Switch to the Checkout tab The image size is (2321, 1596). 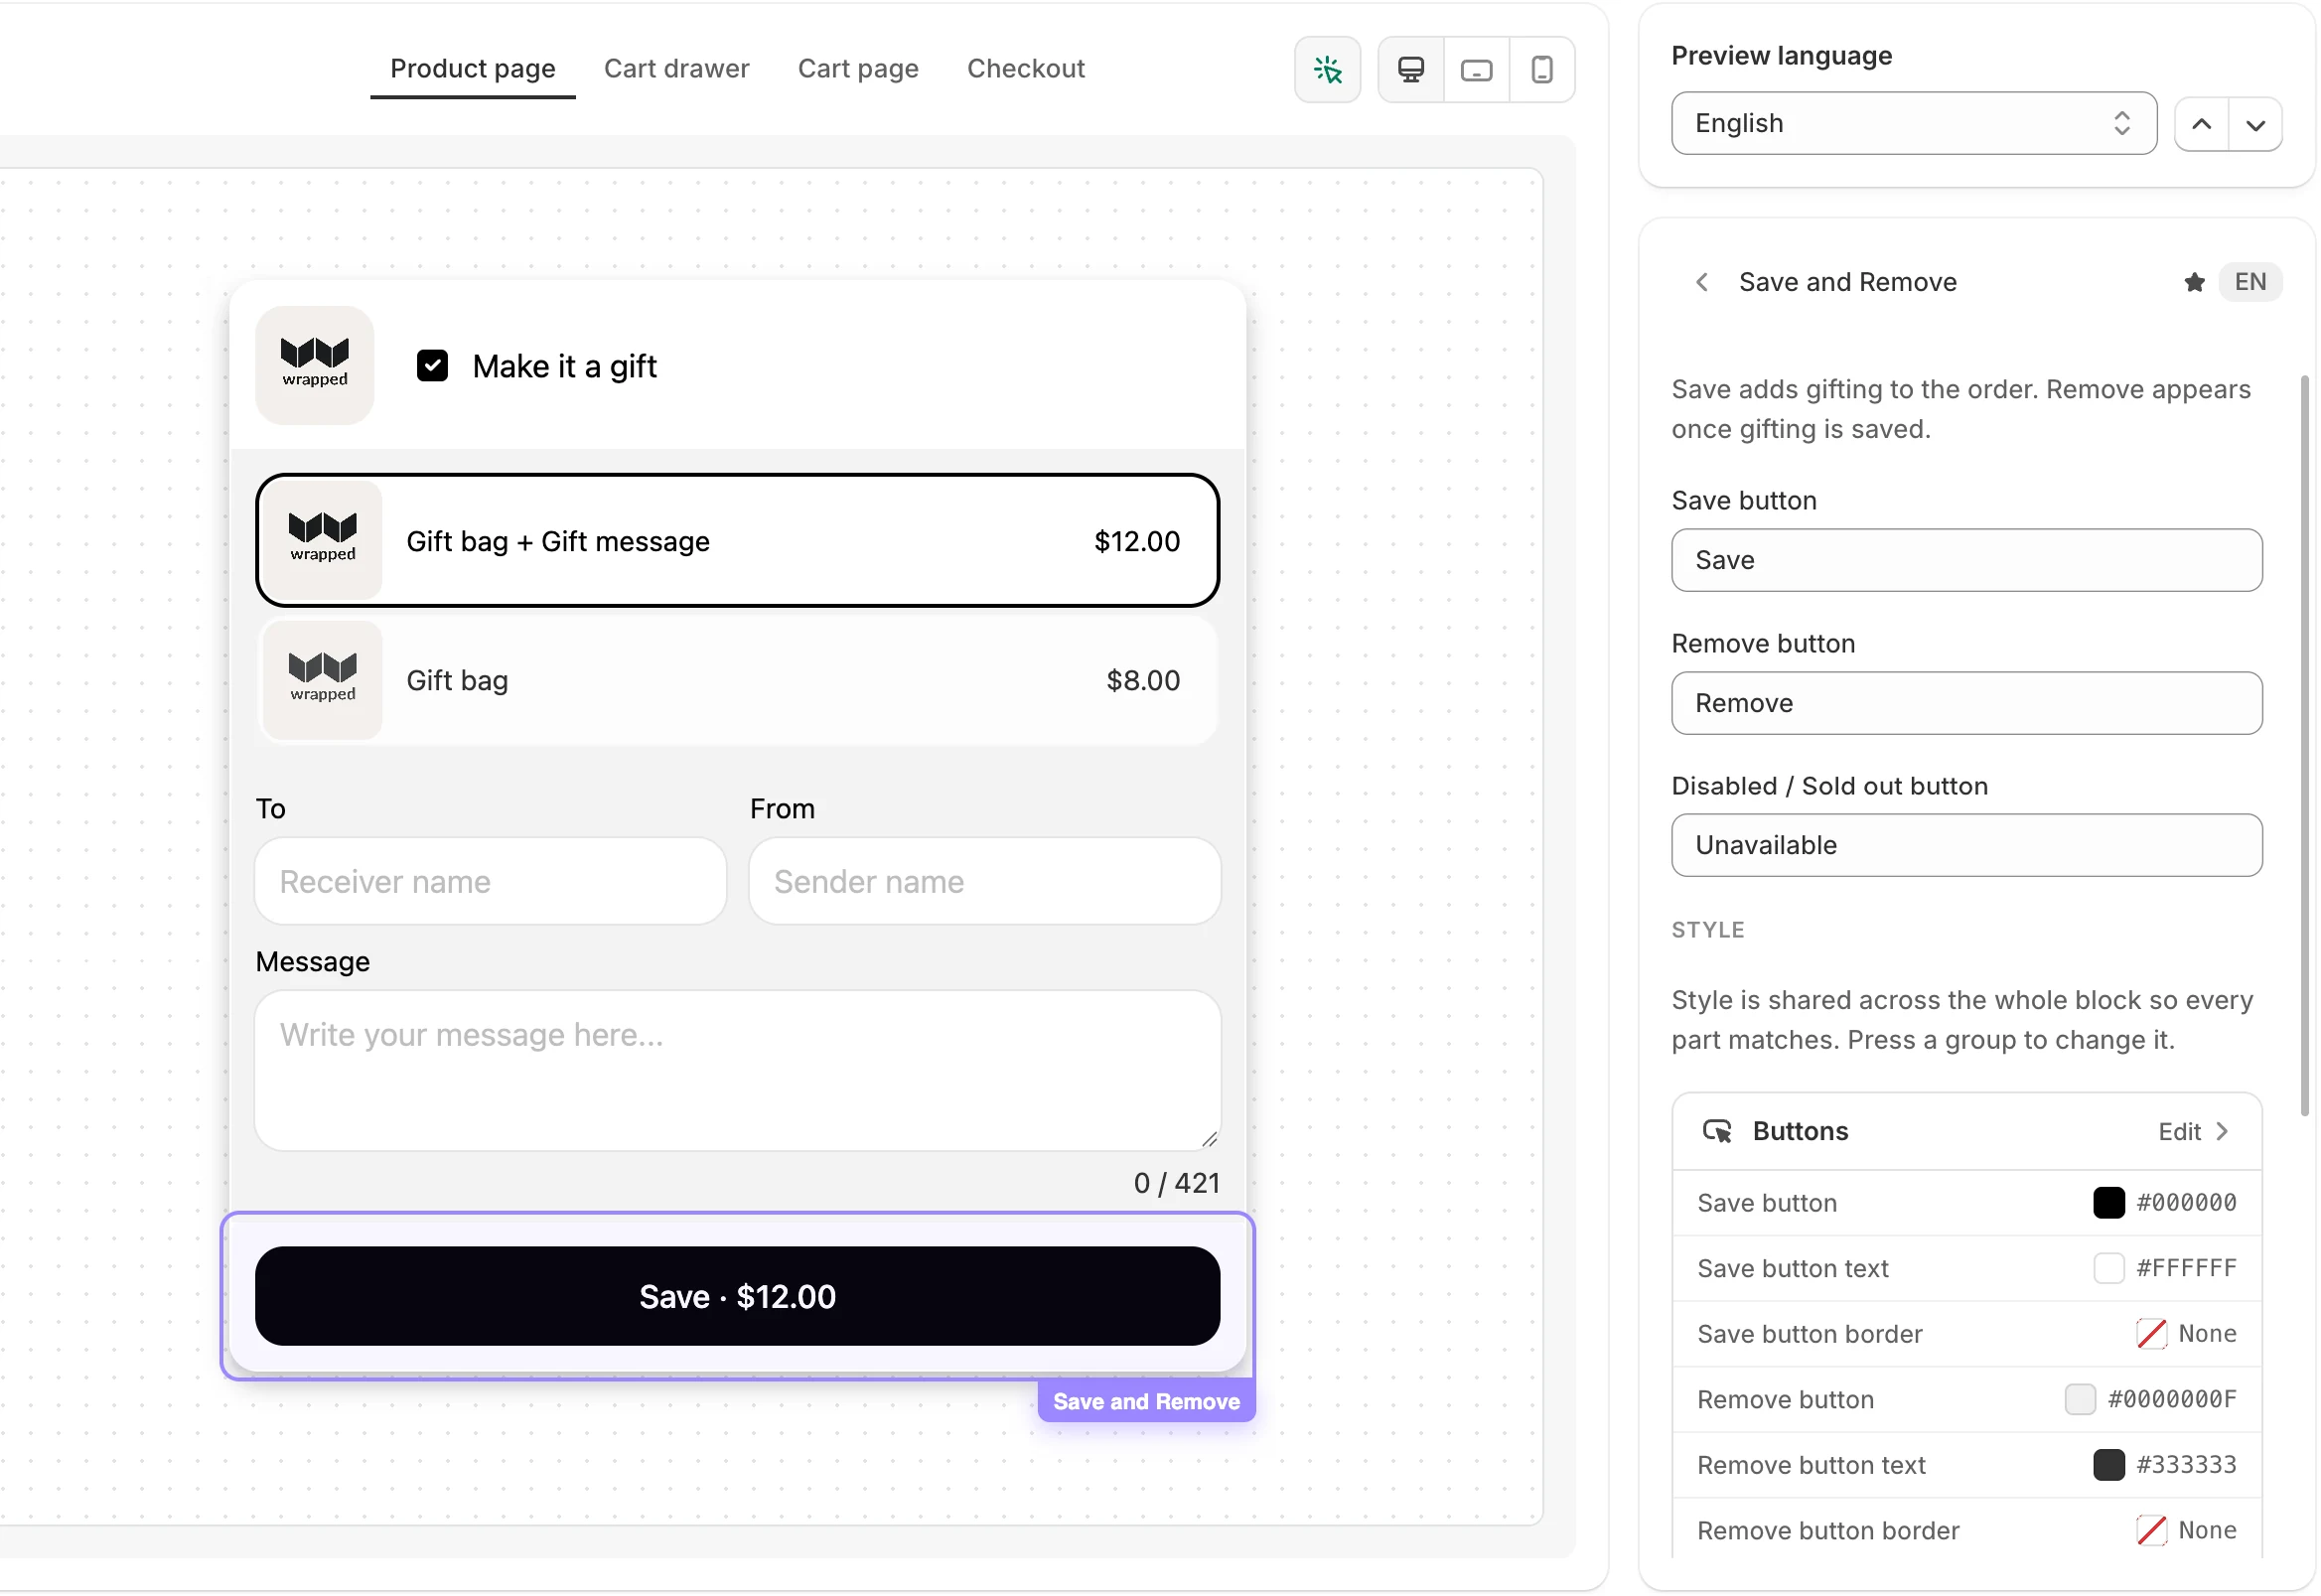[x=1026, y=69]
